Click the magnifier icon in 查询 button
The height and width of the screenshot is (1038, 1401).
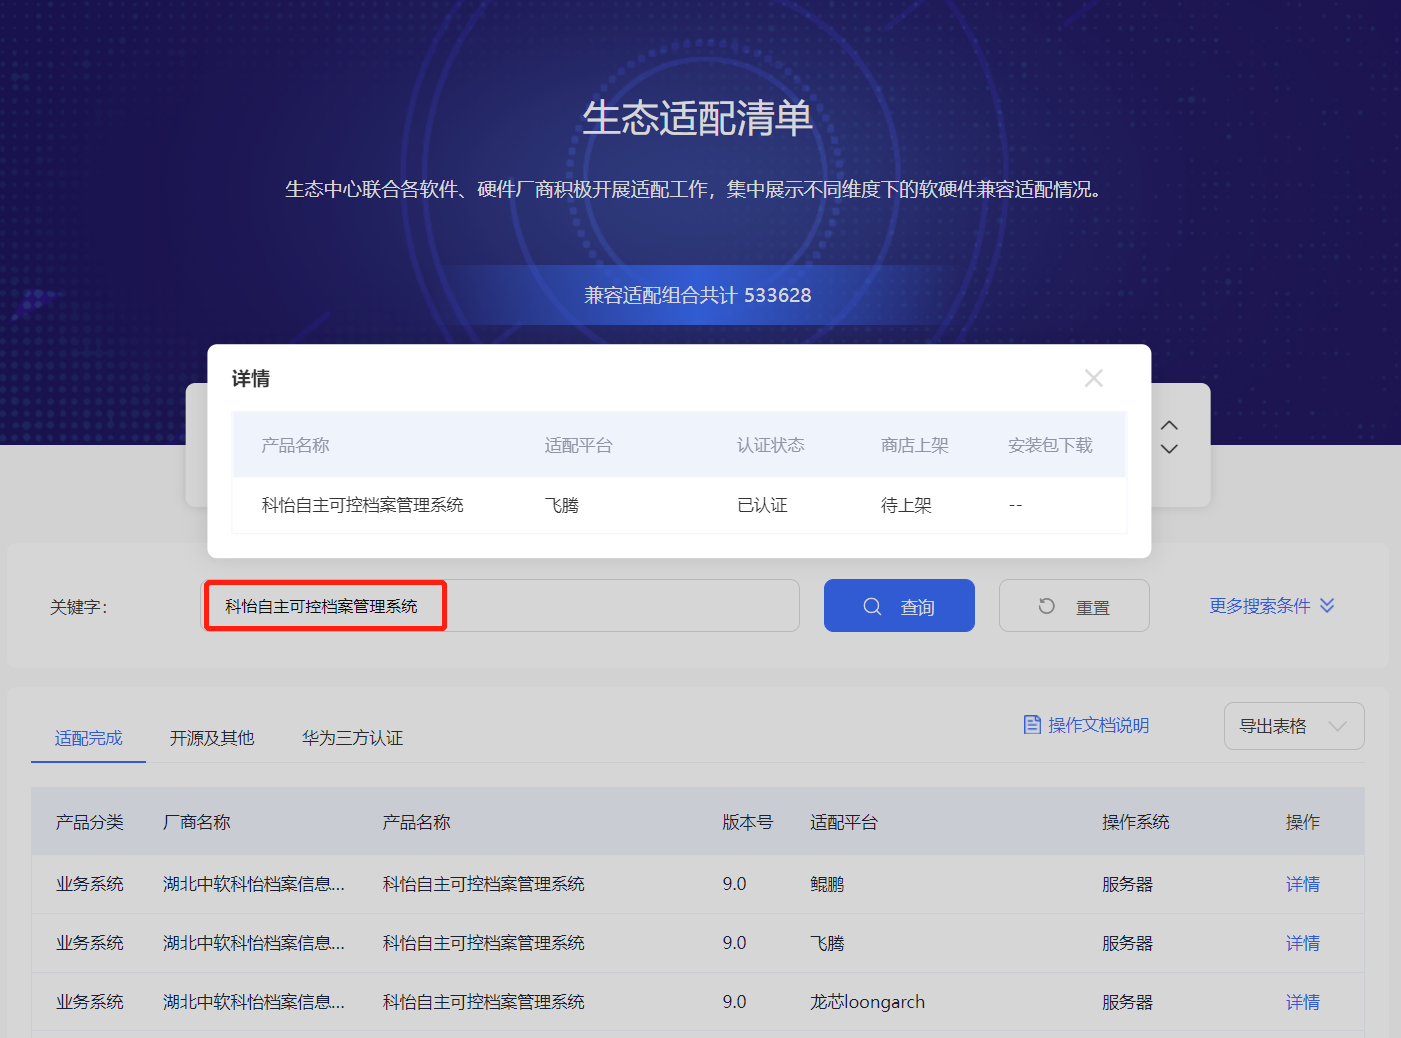(872, 606)
